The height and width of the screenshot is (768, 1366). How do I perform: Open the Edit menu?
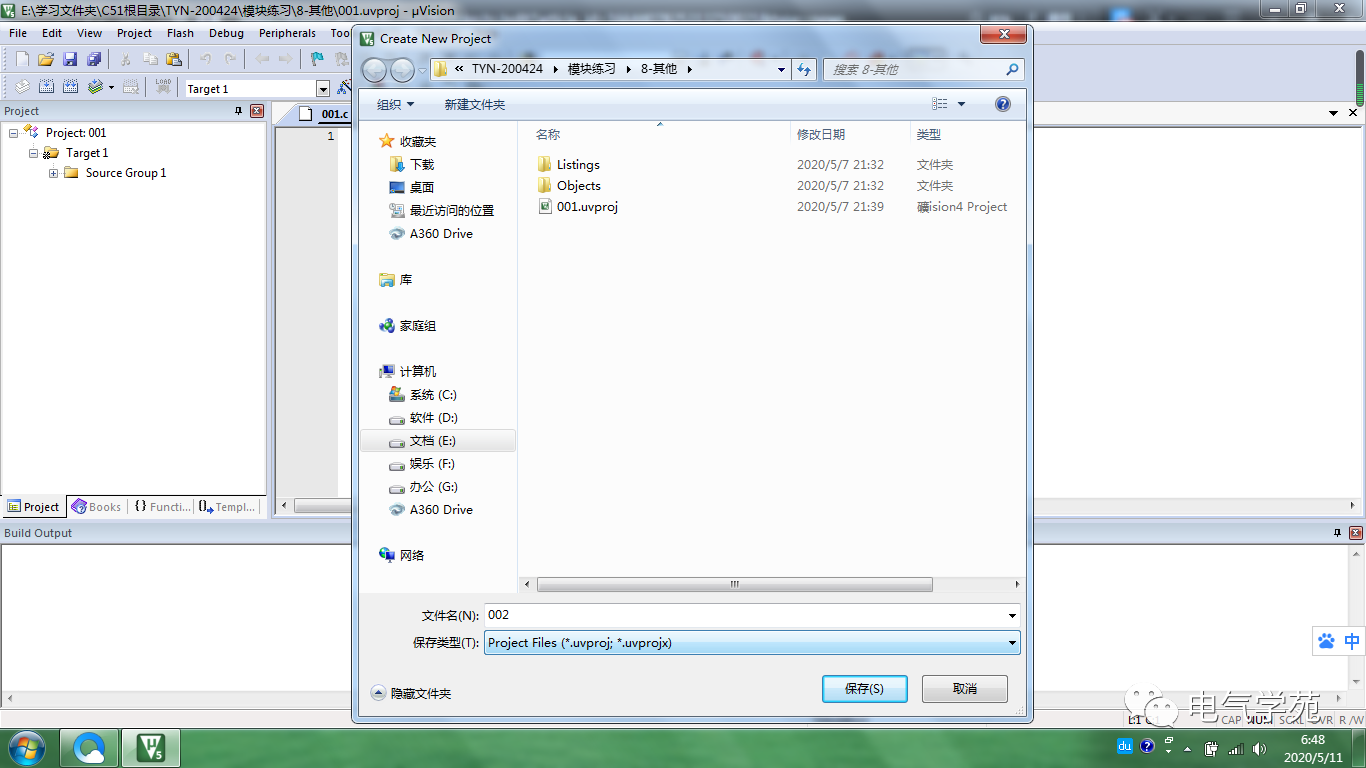[x=52, y=33]
